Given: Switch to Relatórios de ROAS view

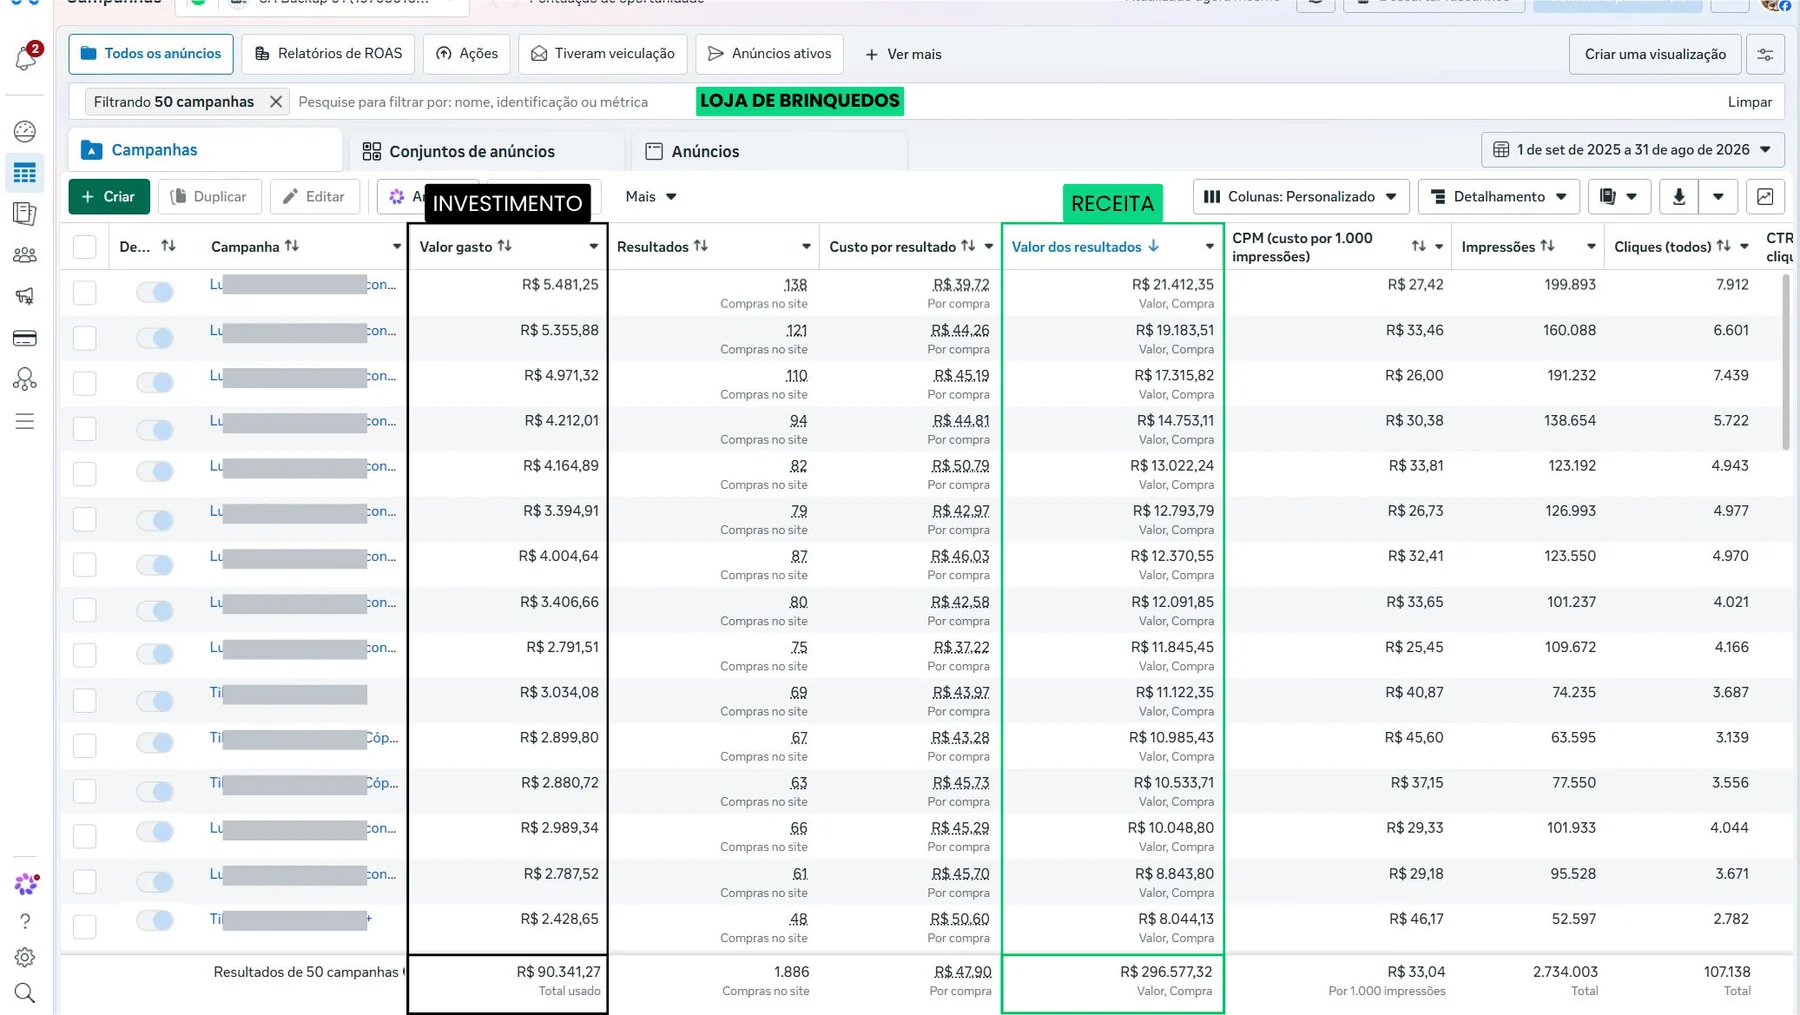Looking at the screenshot, I should [328, 54].
